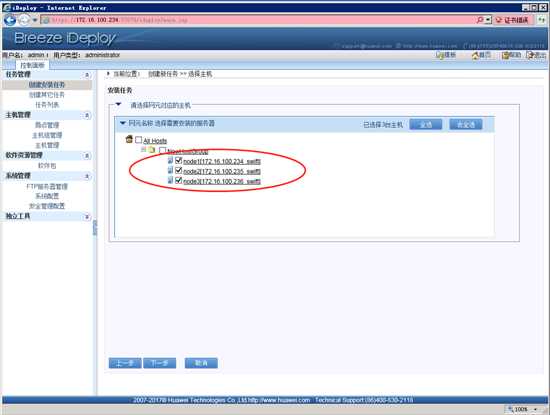Collapse the 系统管理 sidebar group

[x=87, y=176]
